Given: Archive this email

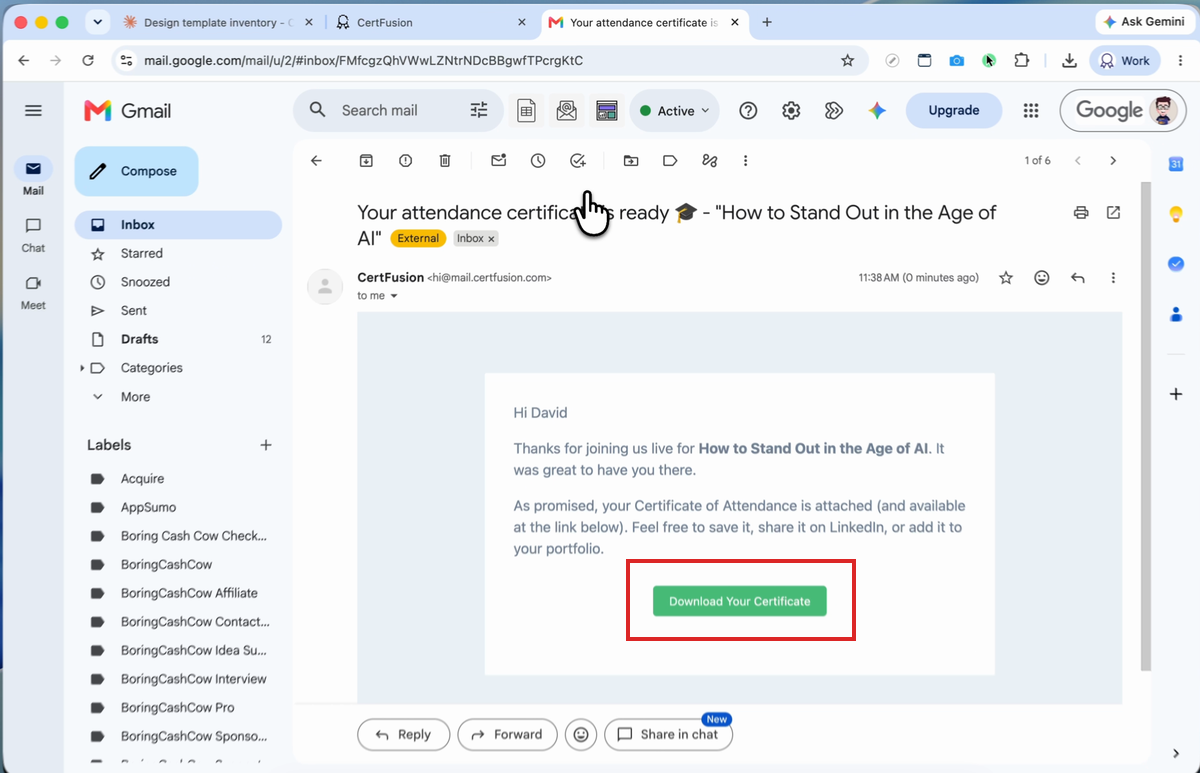Looking at the screenshot, I should (367, 161).
